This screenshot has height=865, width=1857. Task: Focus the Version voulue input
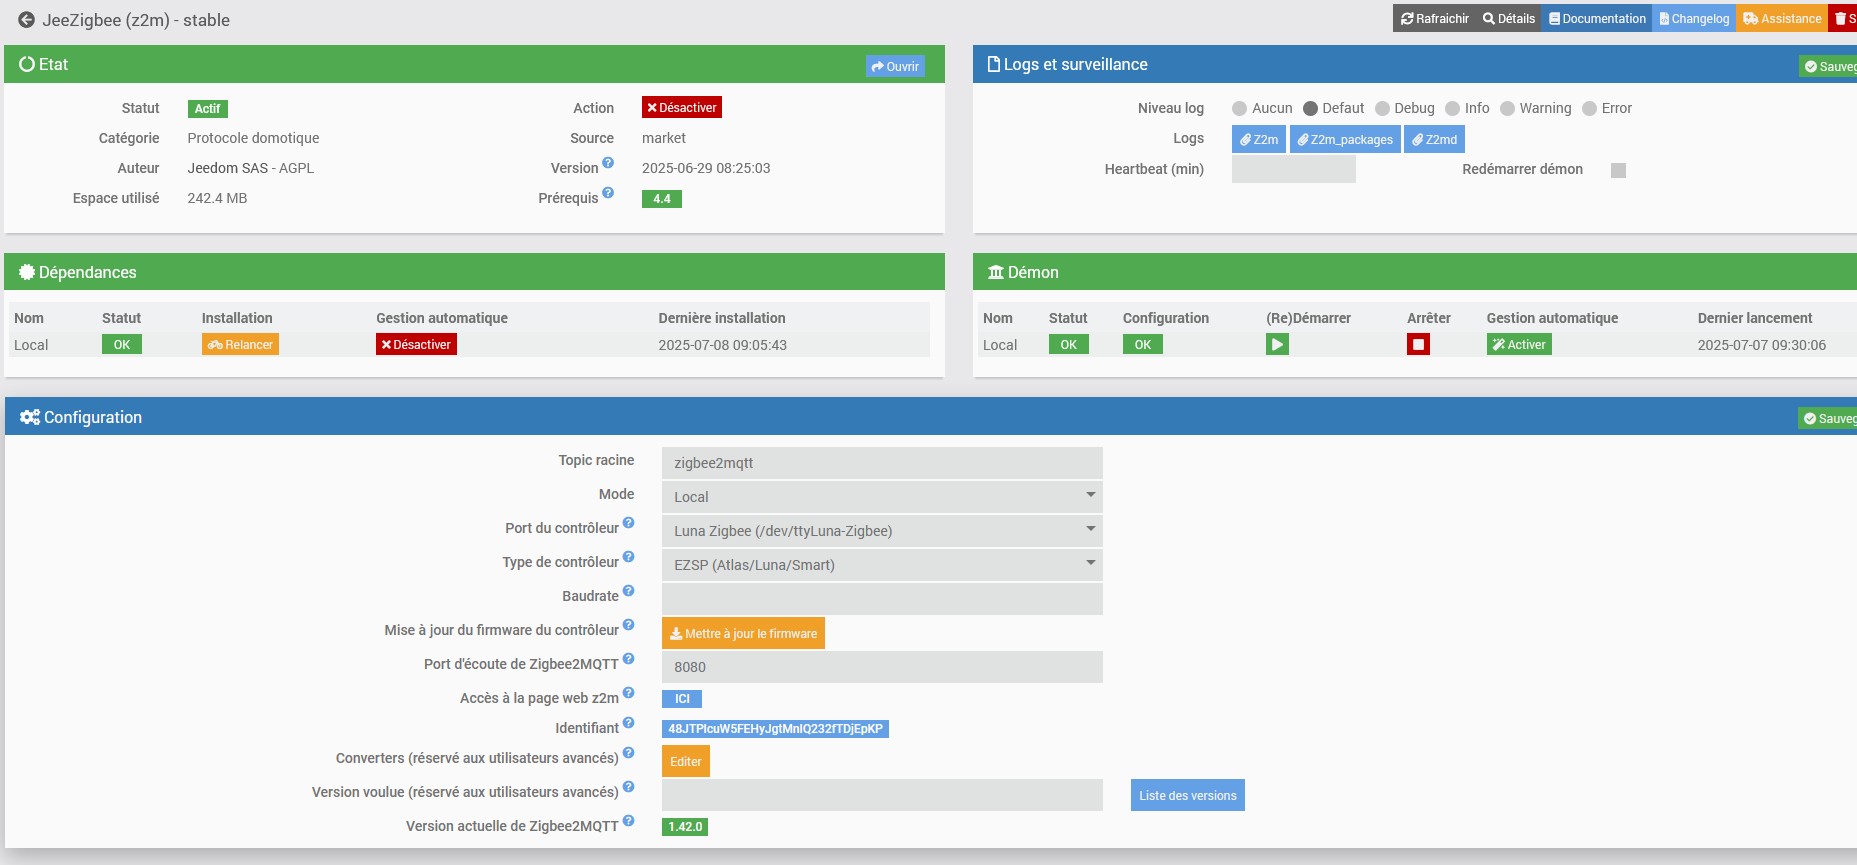pyautogui.click(x=882, y=795)
